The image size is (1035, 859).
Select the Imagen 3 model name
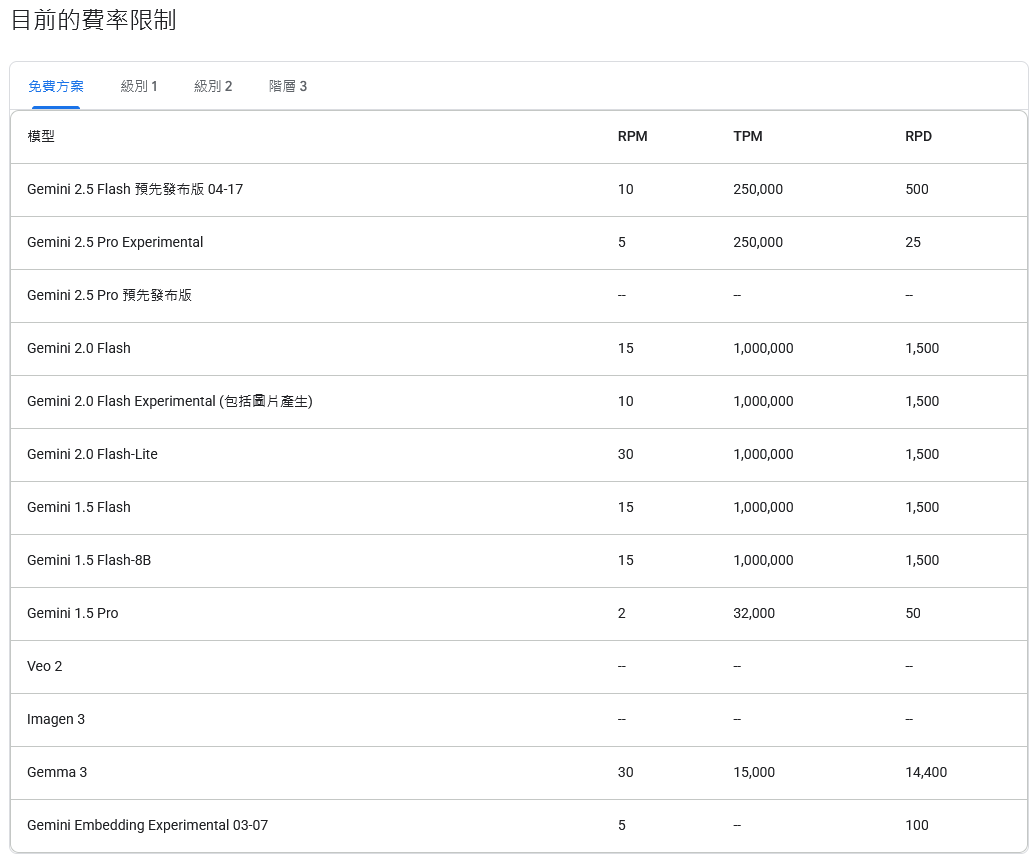click(55, 719)
